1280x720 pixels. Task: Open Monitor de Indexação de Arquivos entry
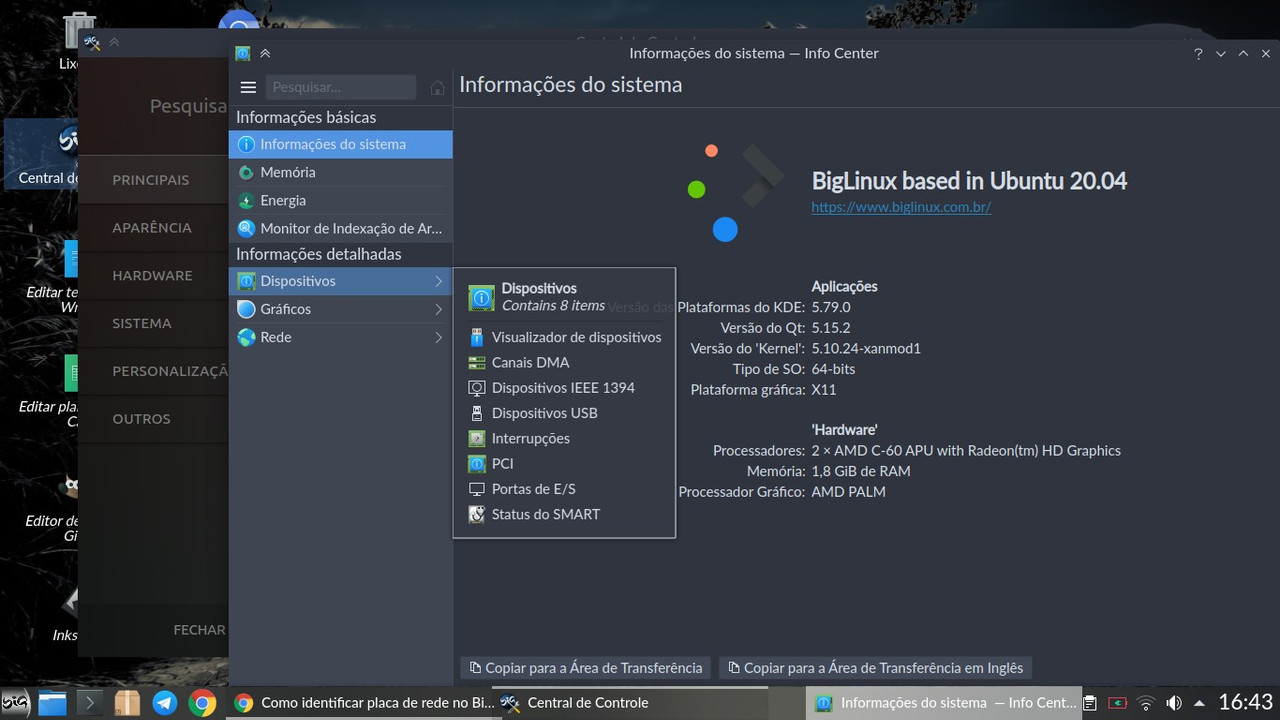click(x=340, y=228)
